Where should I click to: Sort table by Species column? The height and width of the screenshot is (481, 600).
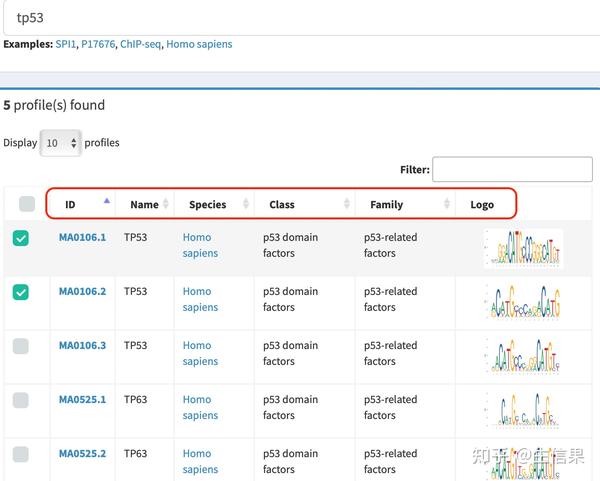208,205
